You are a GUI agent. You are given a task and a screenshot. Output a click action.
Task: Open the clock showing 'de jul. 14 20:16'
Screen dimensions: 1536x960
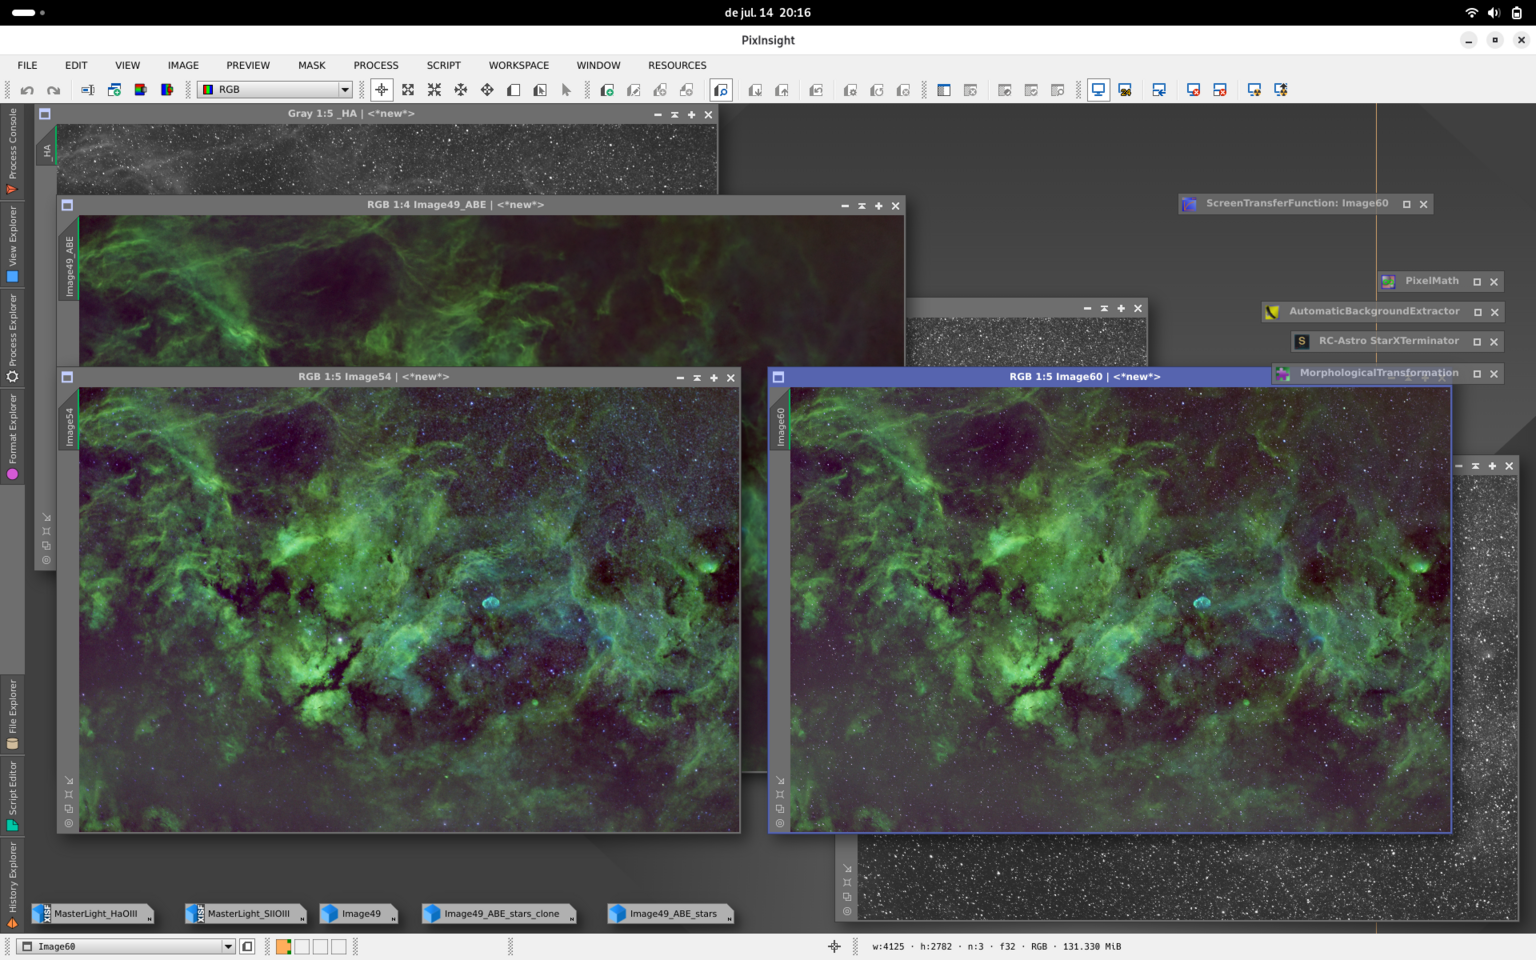(767, 13)
